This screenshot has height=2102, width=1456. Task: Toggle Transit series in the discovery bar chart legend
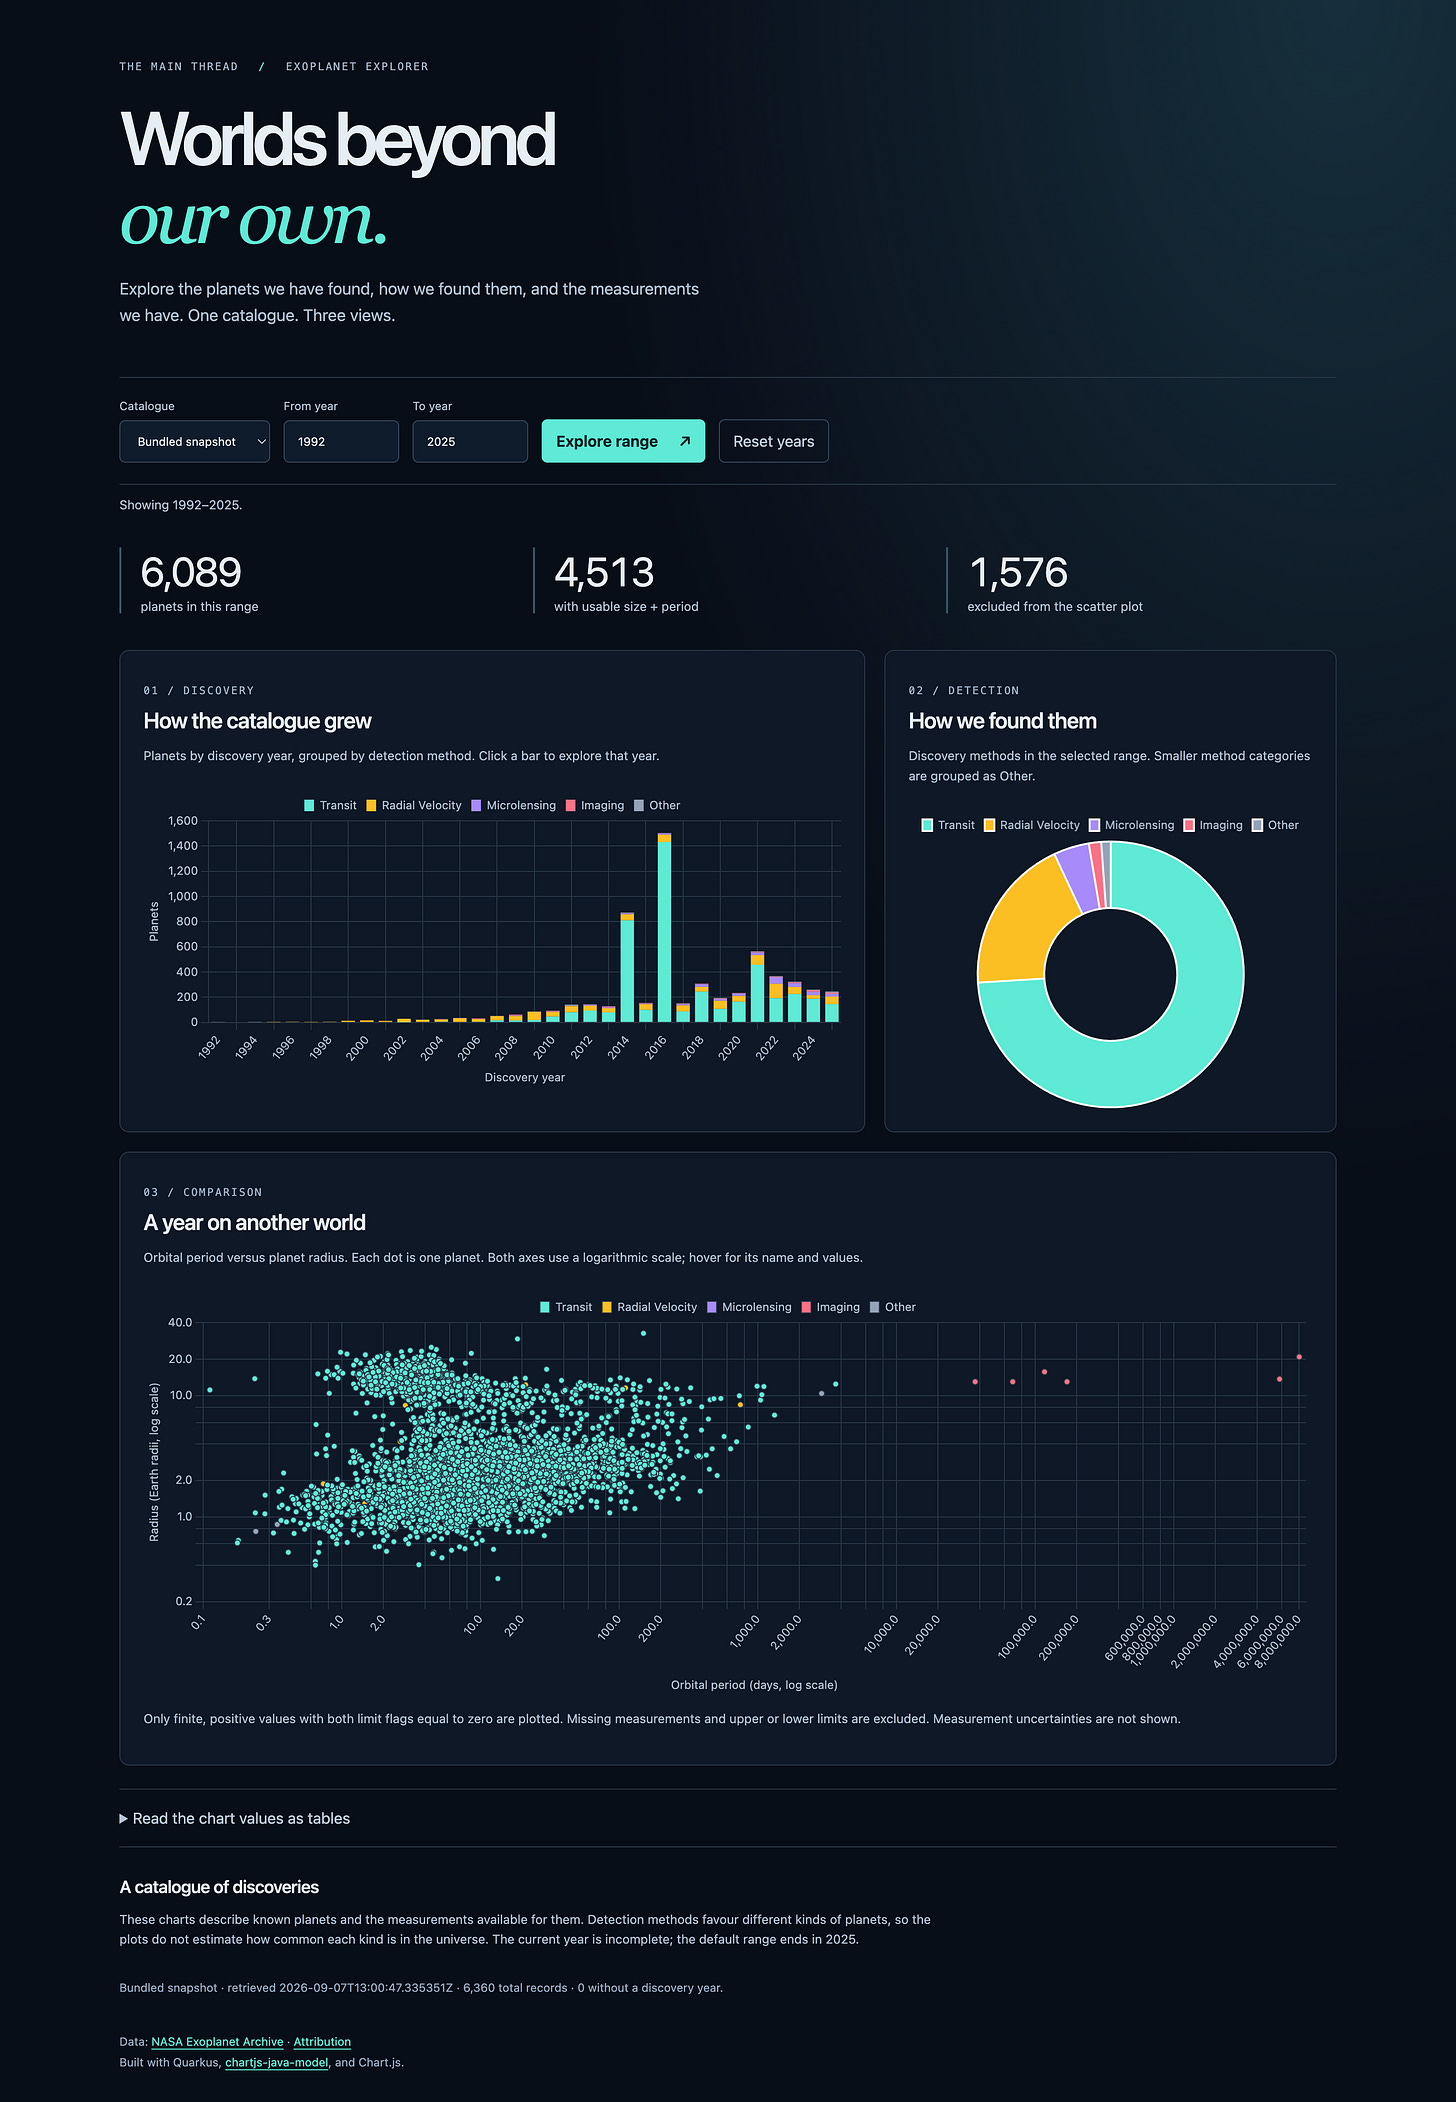(330, 805)
